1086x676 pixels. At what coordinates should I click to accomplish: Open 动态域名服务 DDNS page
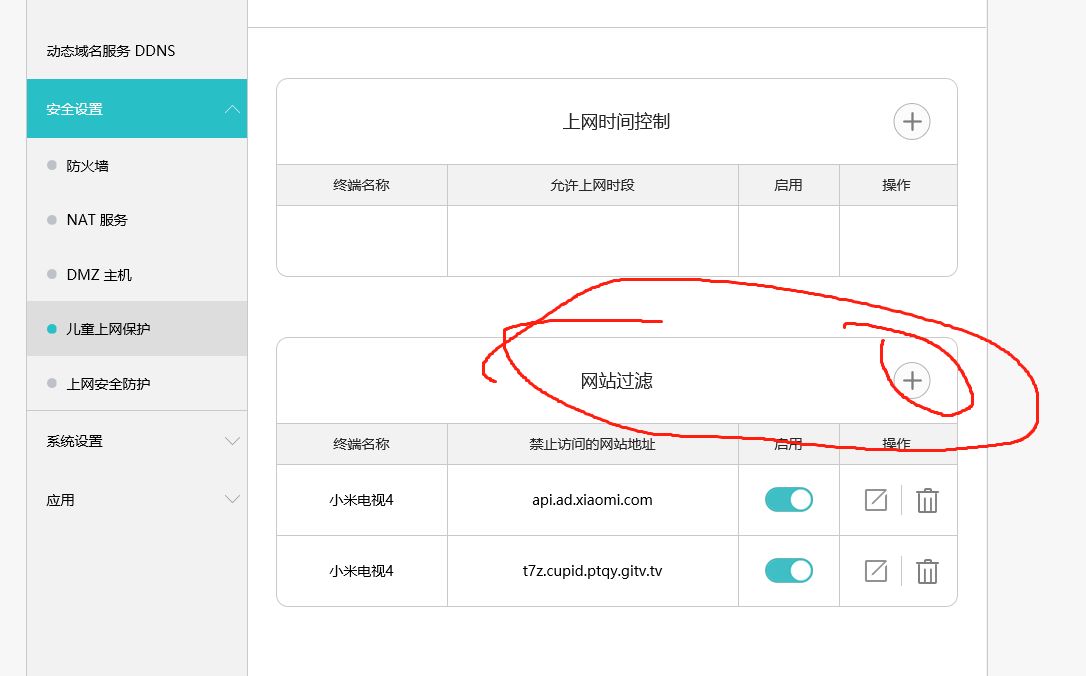point(111,51)
